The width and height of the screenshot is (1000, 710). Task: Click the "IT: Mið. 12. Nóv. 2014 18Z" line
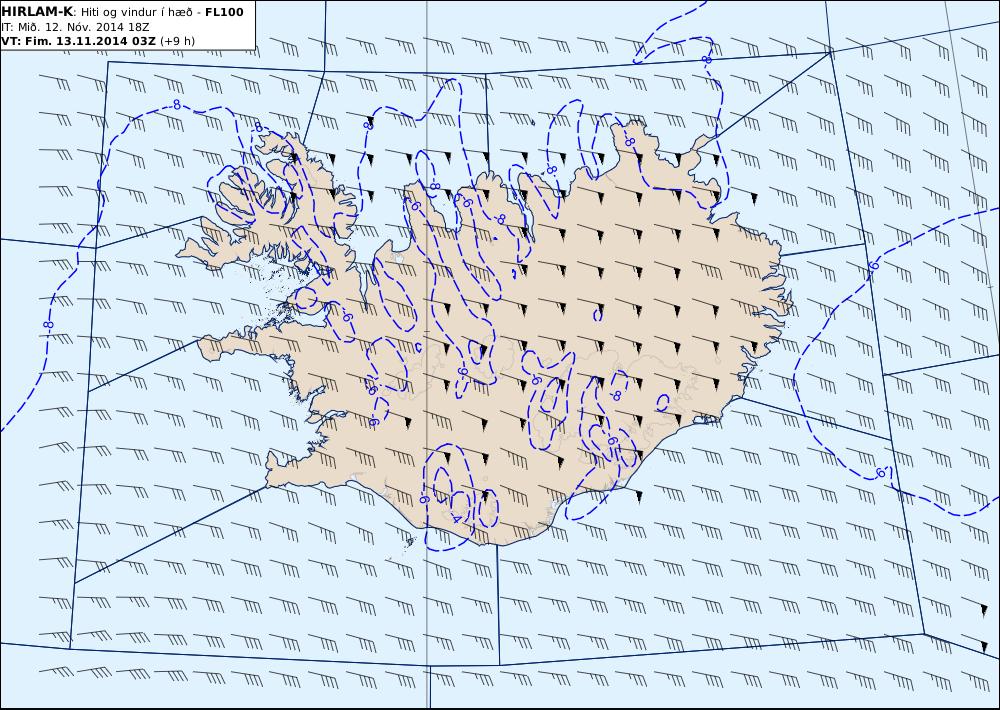75,27
